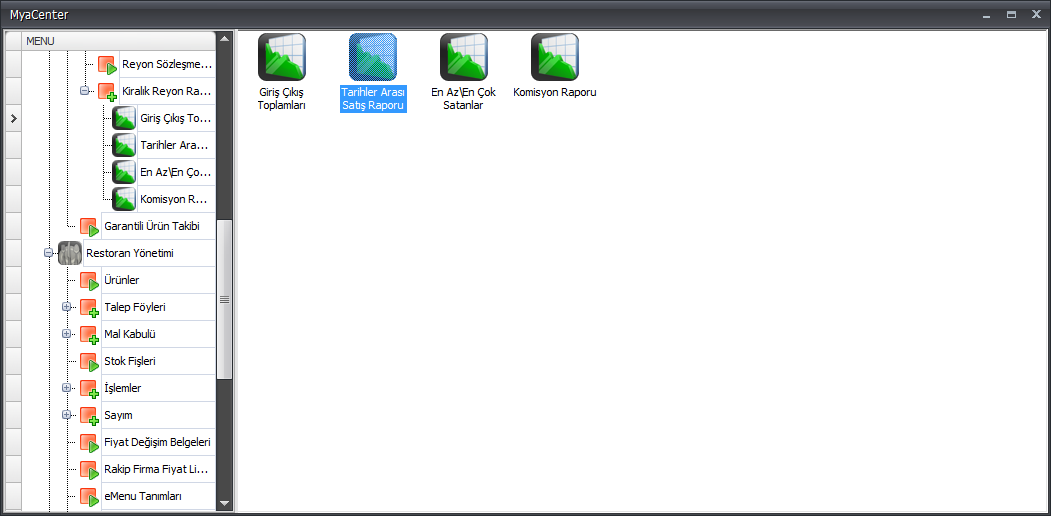The width and height of the screenshot is (1051, 516).
Task: Open the En Az\En Çok Satanlar report icon
Action: coord(464,57)
